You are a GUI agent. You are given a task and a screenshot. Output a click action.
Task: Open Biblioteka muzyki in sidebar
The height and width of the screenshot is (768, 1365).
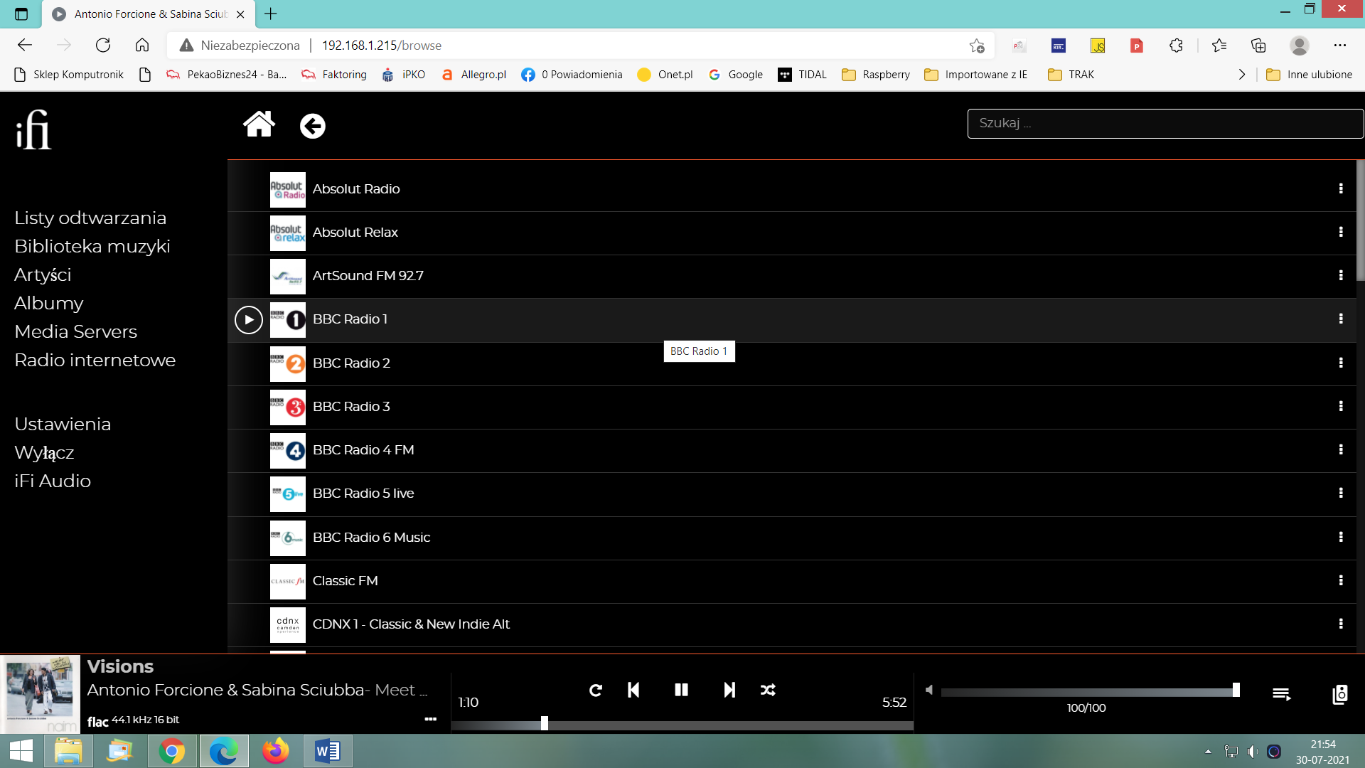click(x=92, y=246)
